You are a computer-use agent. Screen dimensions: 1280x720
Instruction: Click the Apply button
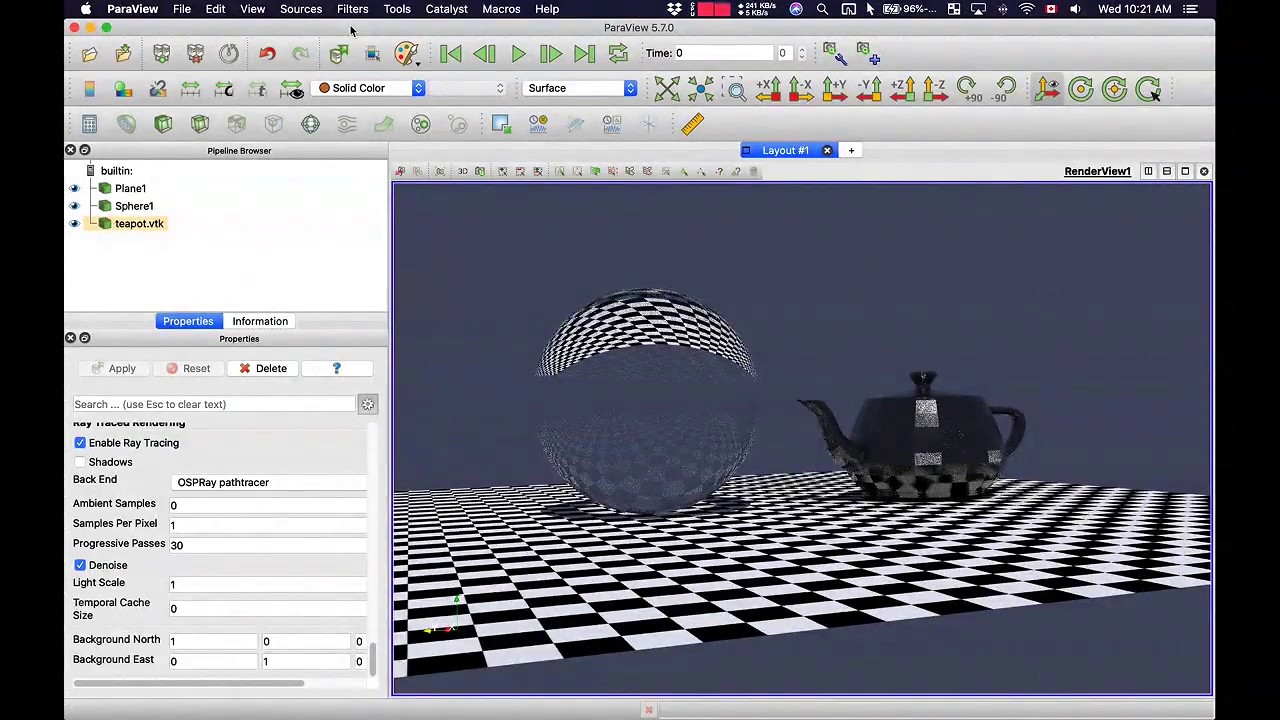(x=113, y=368)
